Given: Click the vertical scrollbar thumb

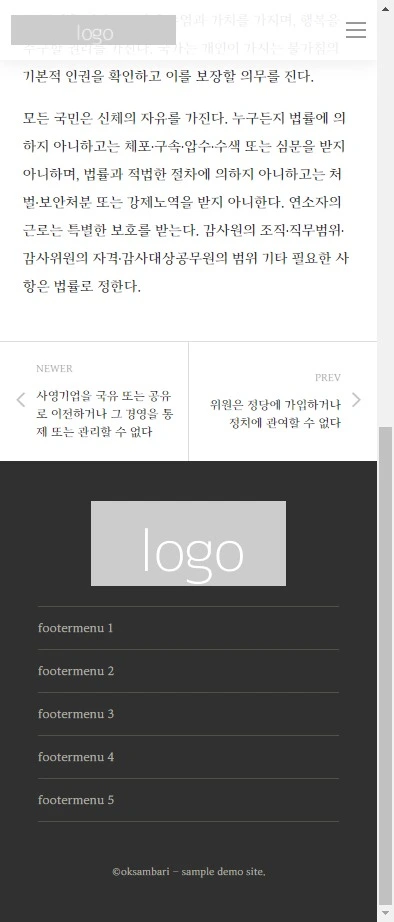Looking at the screenshot, I should pyautogui.click(x=385, y=667).
